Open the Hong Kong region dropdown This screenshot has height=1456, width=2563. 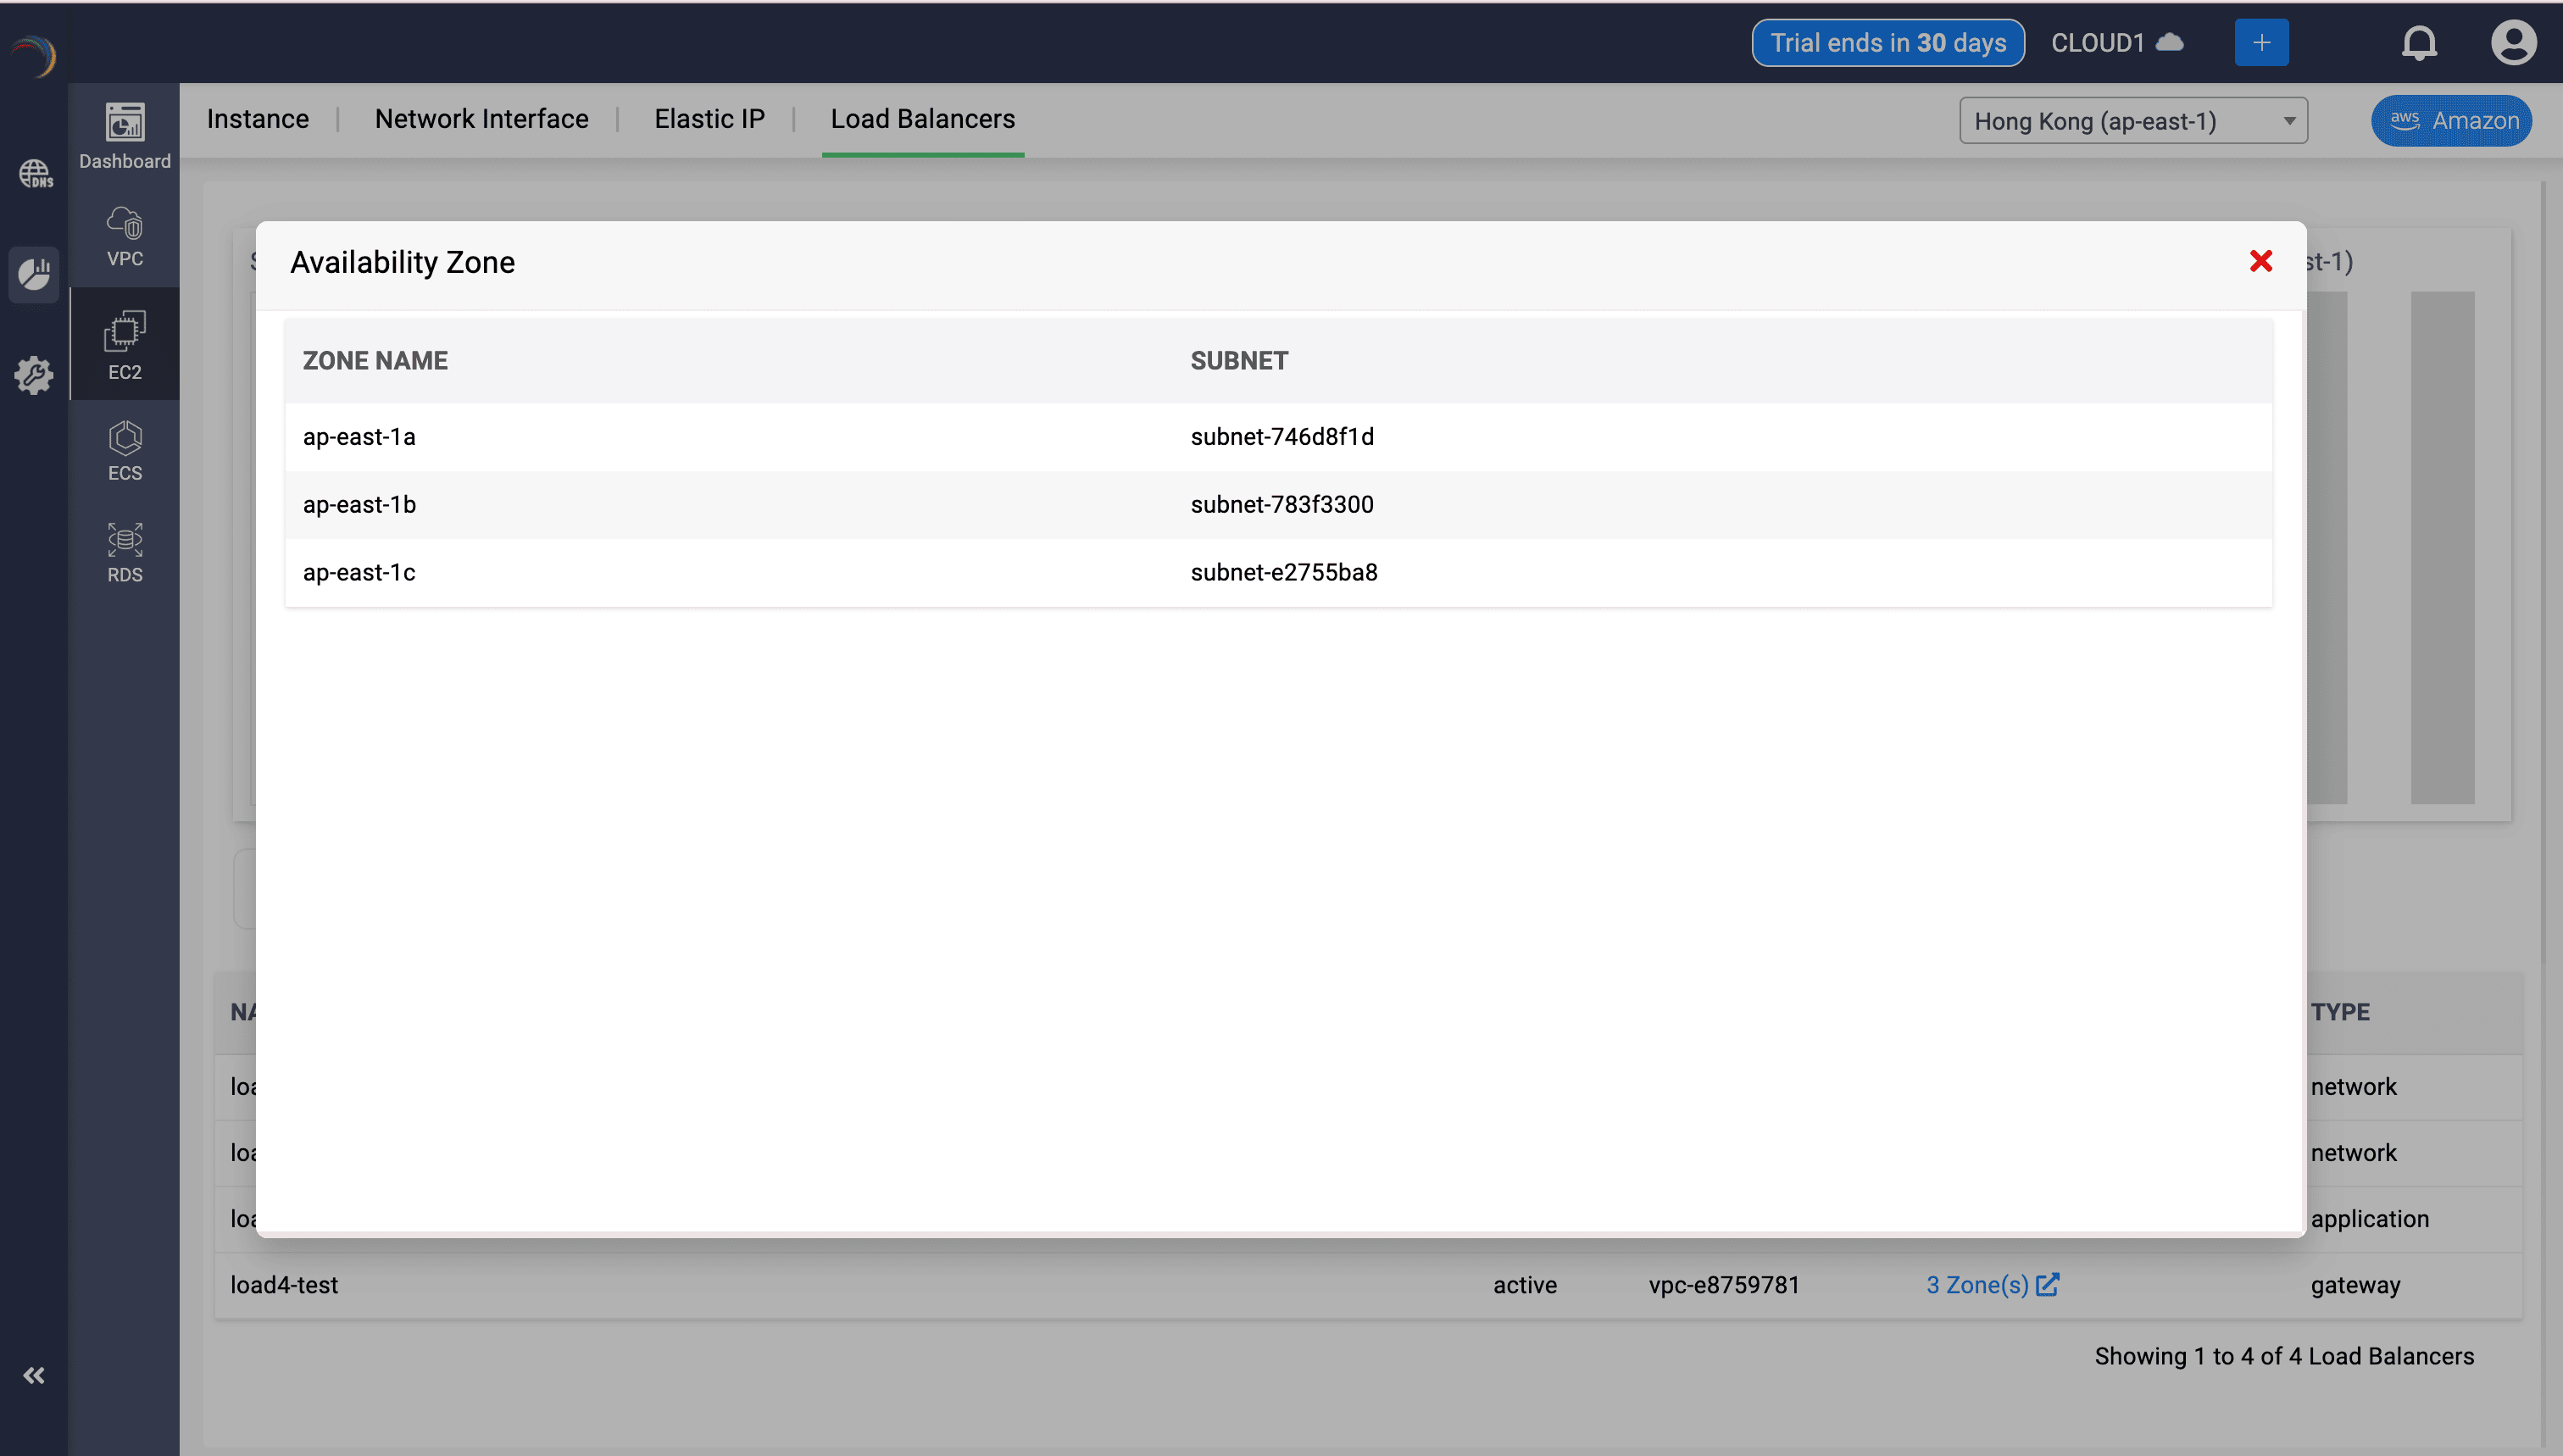click(x=2132, y=121)
